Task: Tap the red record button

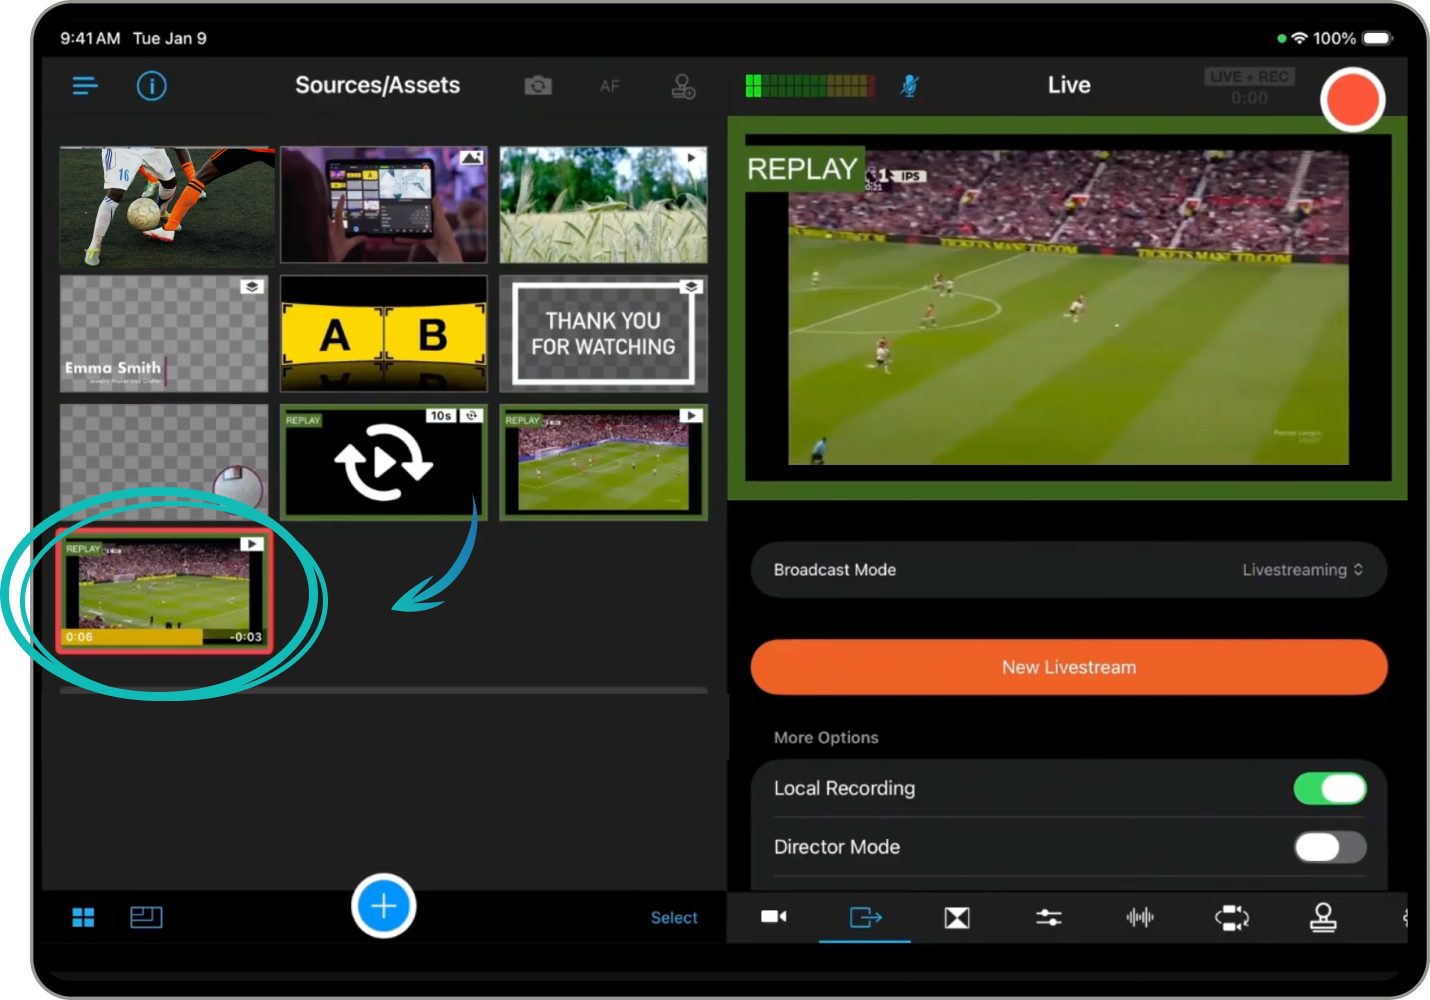Action: [1352, 100]
